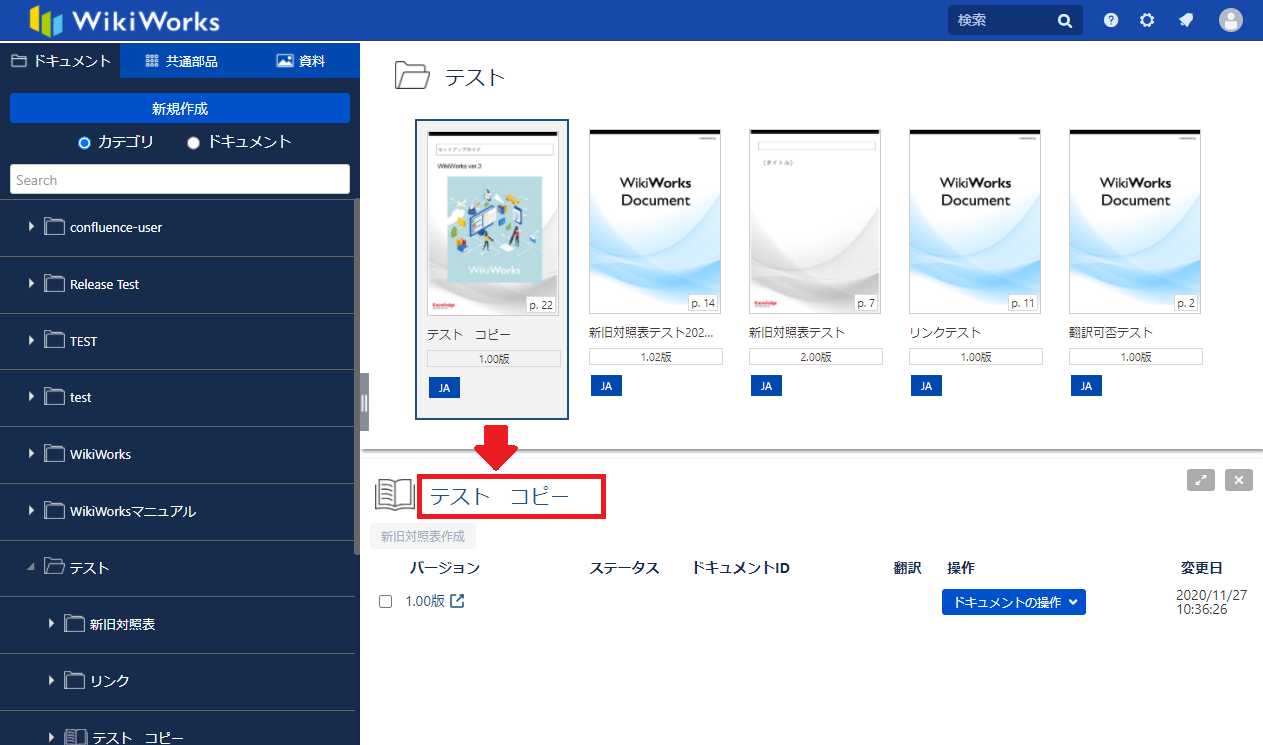Select the ドキュメント radio button
The height and width of the screenshot is (745, 1263).
click(x=194, y=142)
